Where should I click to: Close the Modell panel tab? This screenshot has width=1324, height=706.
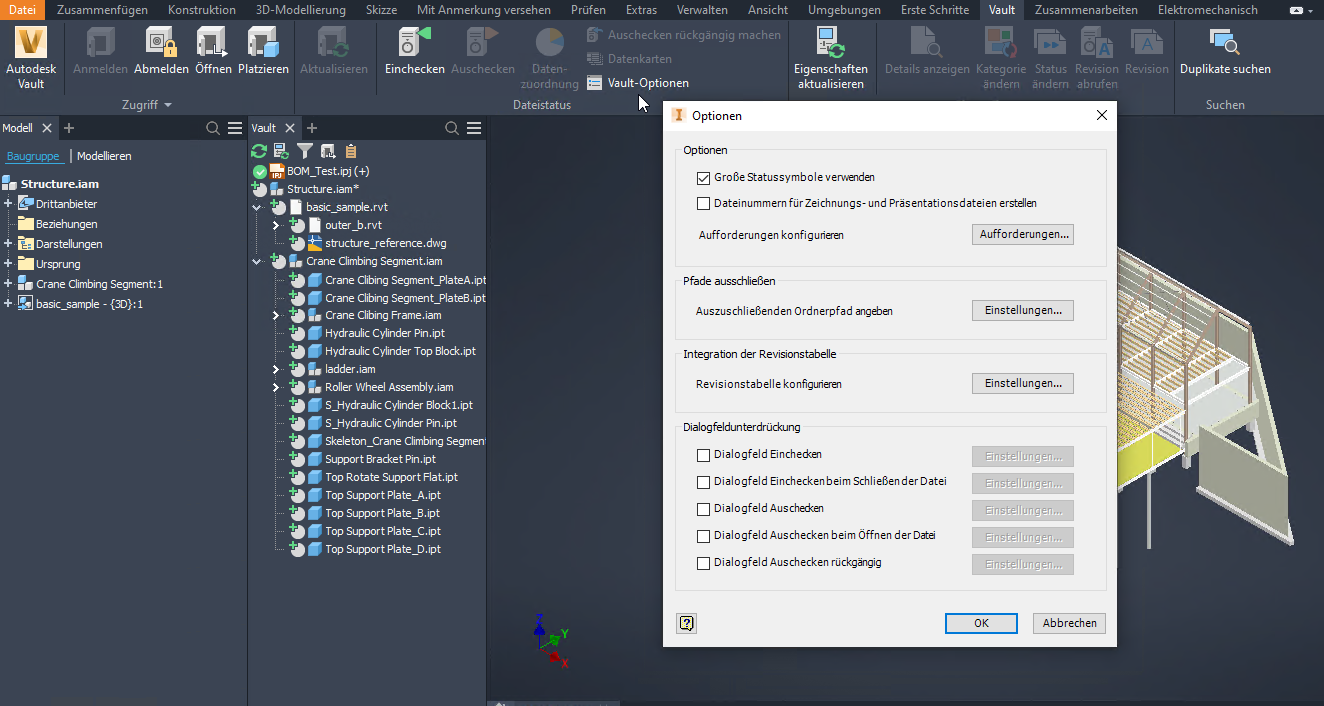coord(46,128)
